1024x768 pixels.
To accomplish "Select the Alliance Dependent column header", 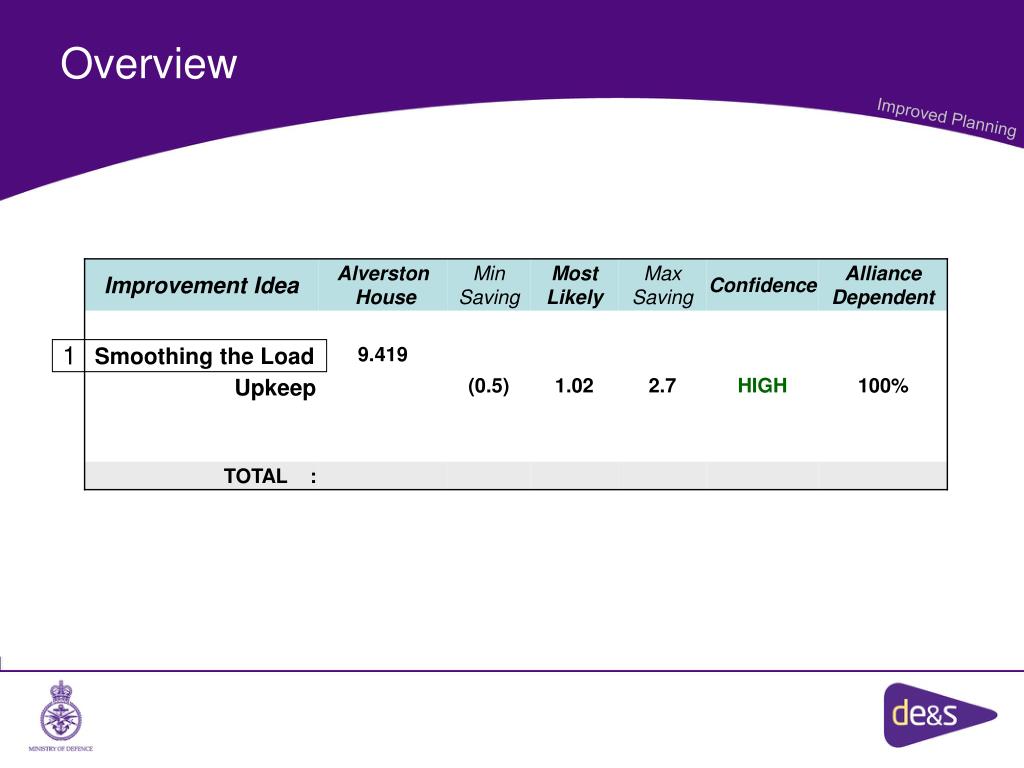I will click(x=884, y=285).
